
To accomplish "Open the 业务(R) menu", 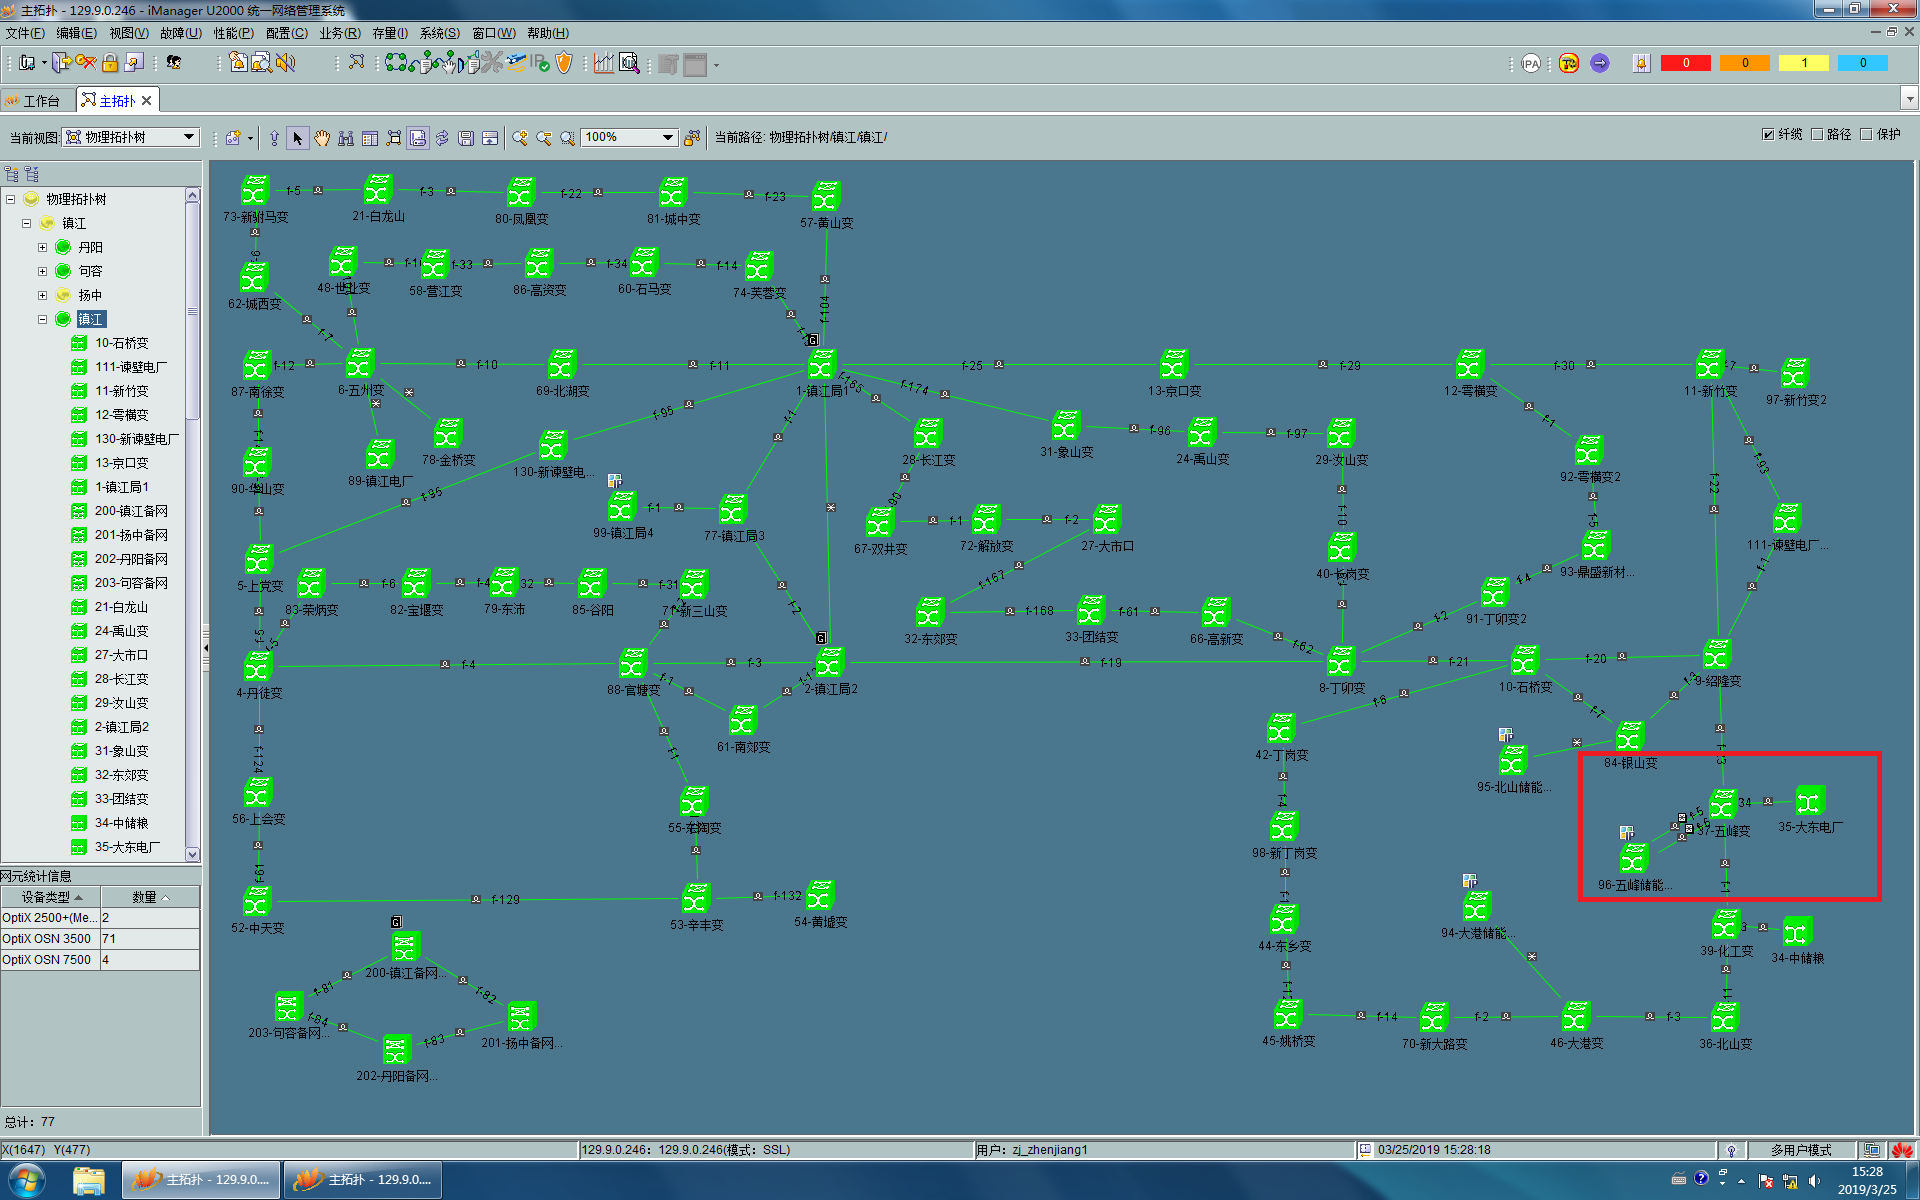I will point(340,33).
